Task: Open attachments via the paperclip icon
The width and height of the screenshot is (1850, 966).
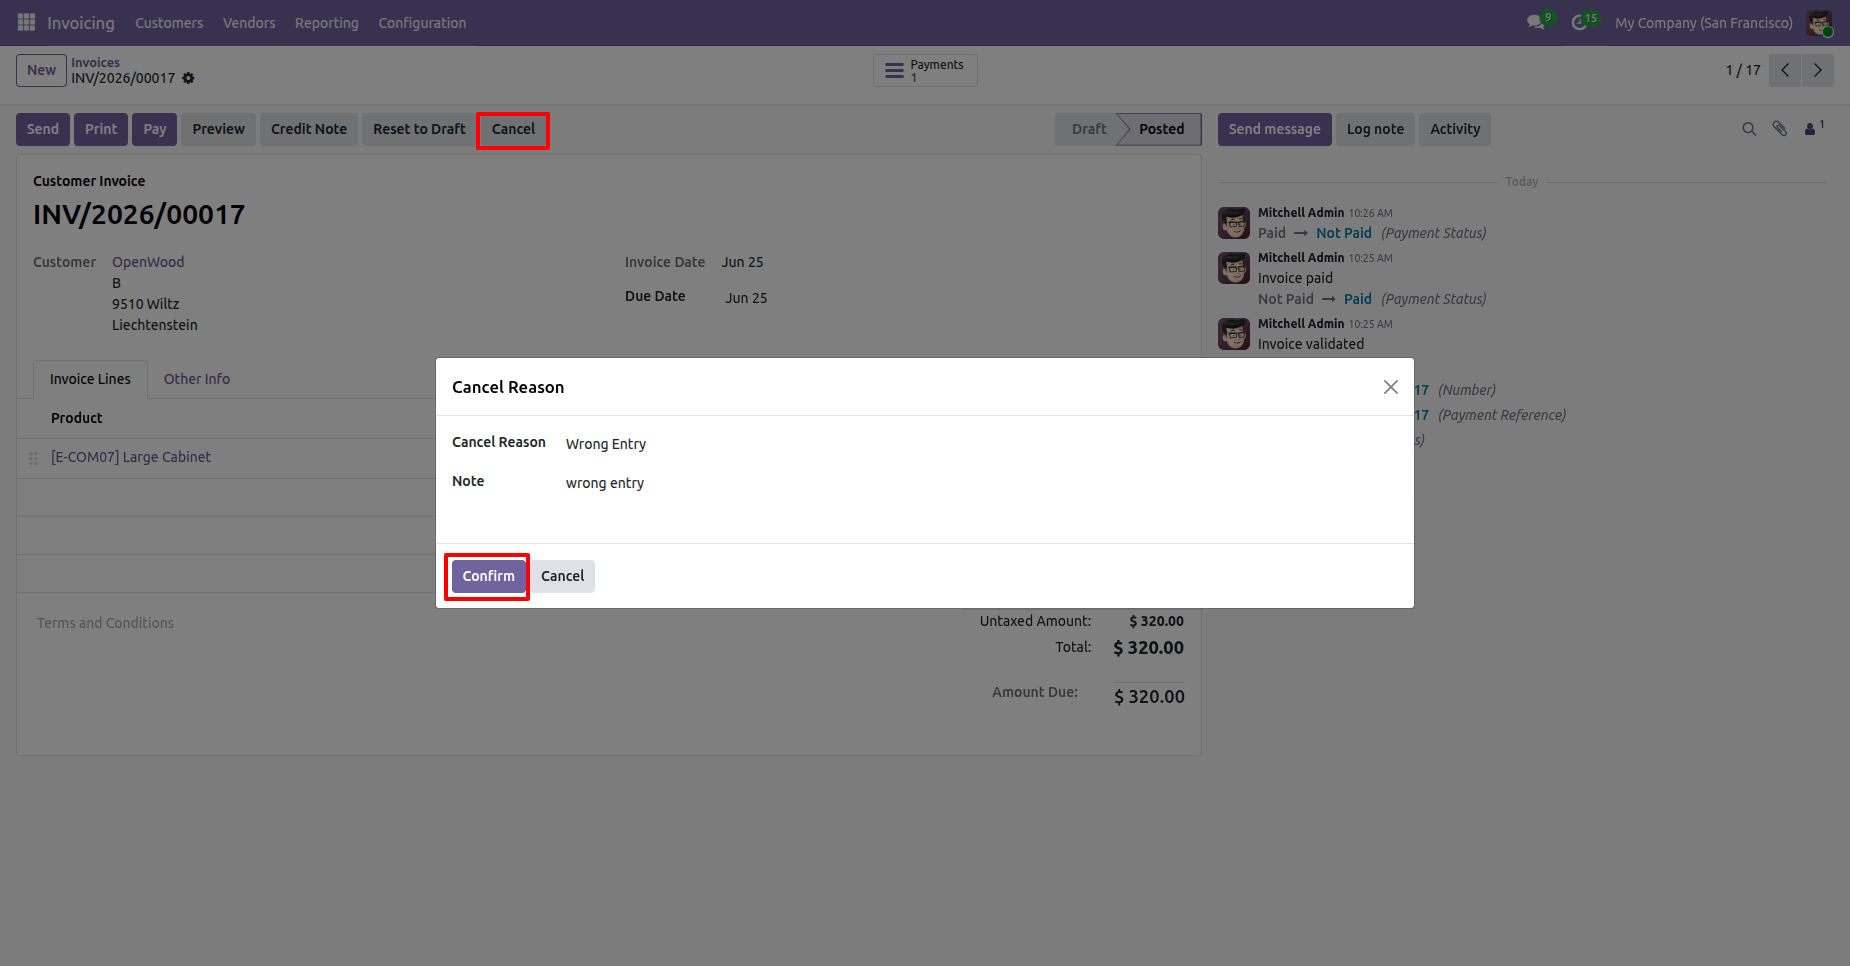Action: coord(1780,129)
